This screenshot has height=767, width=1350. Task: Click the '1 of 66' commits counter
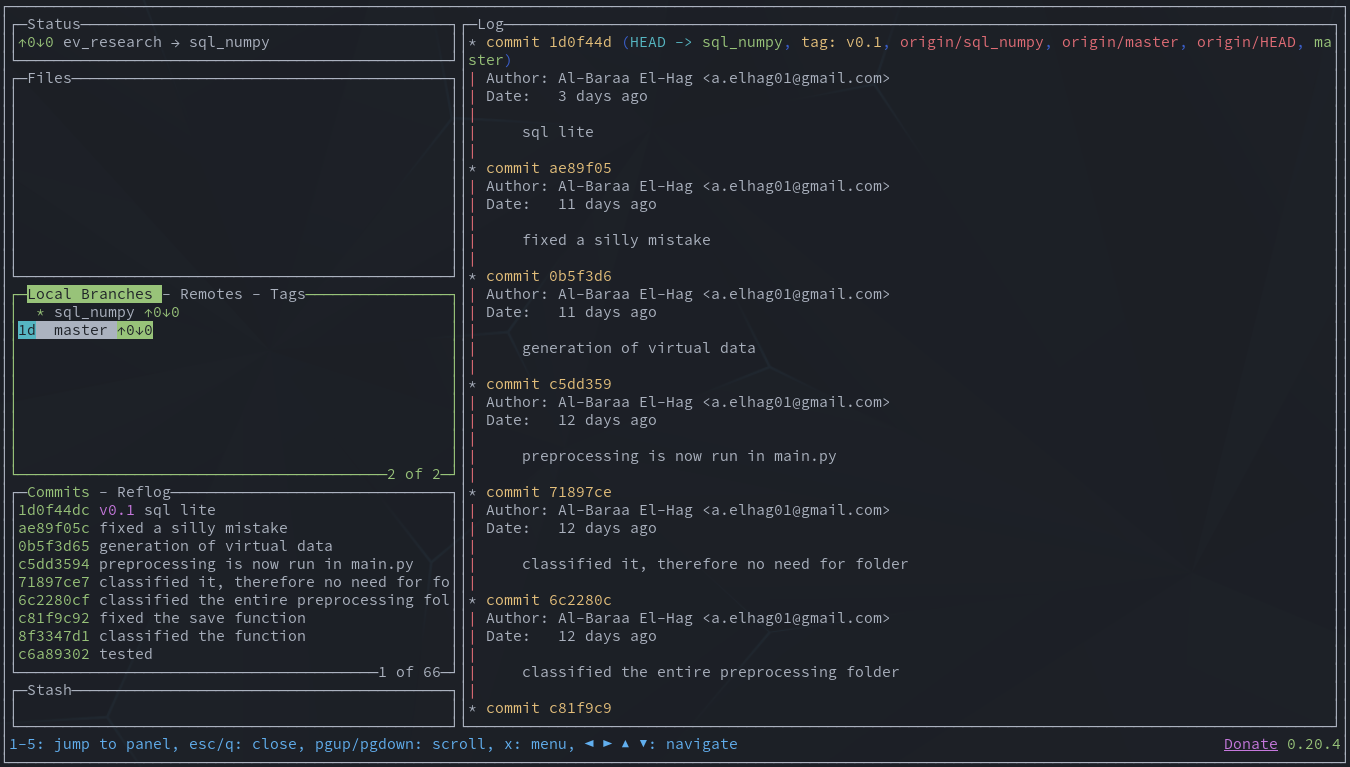(409, 672)
